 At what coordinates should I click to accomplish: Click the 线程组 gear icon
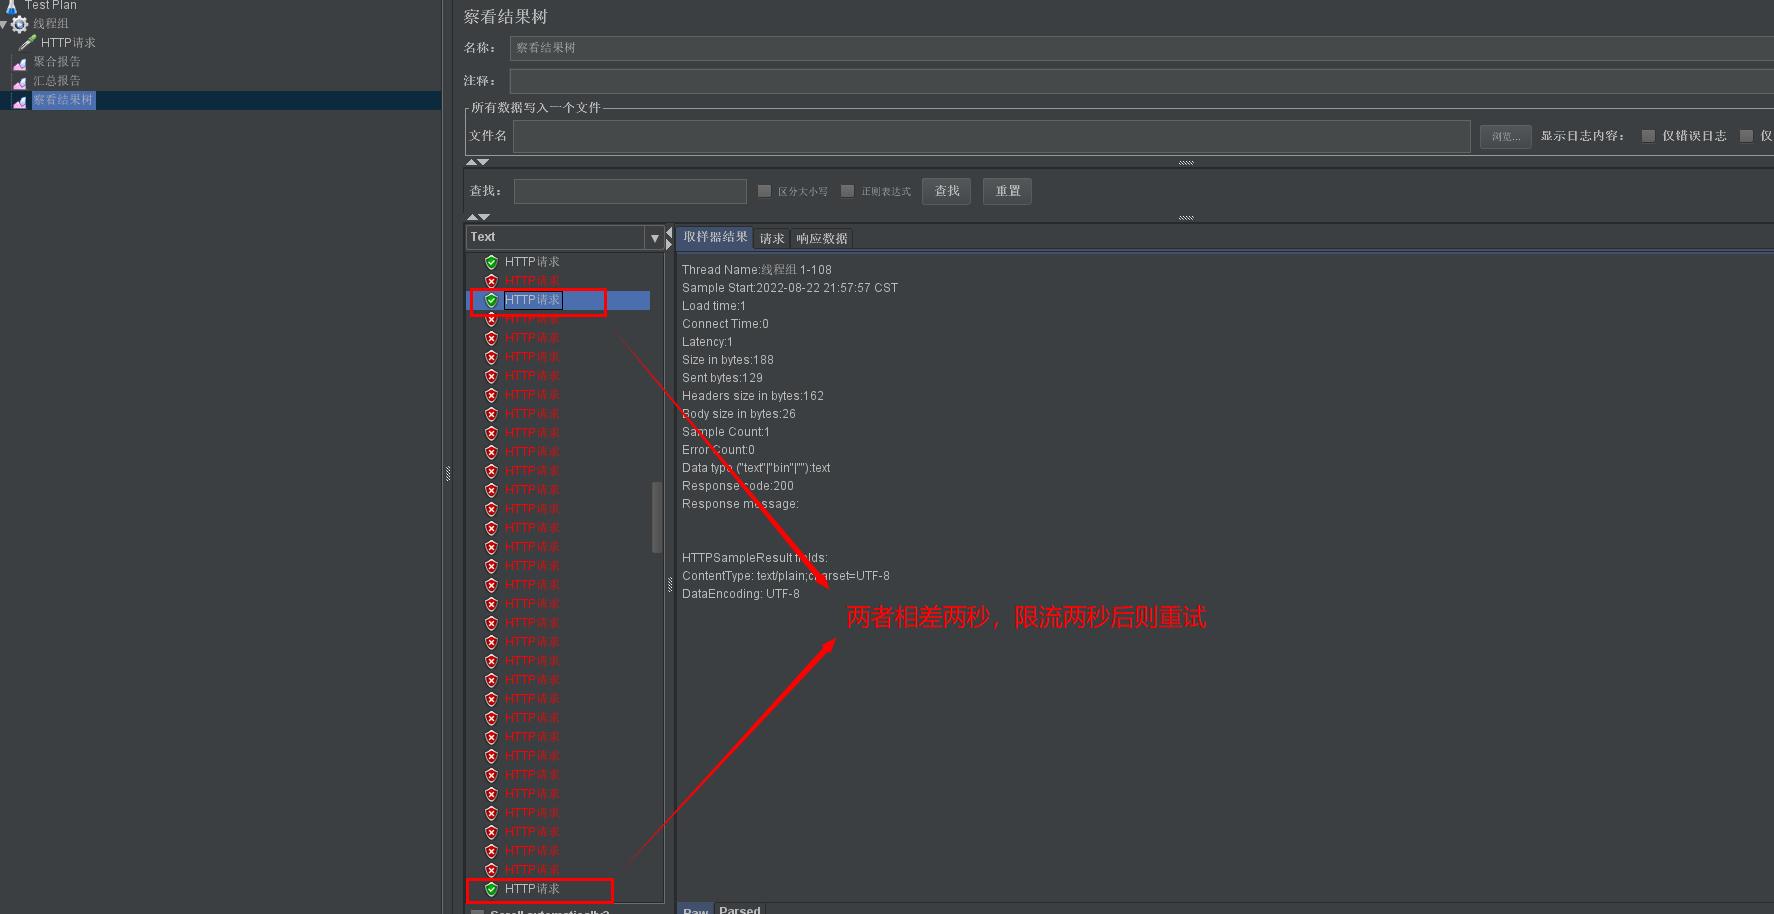pos(19,24)
